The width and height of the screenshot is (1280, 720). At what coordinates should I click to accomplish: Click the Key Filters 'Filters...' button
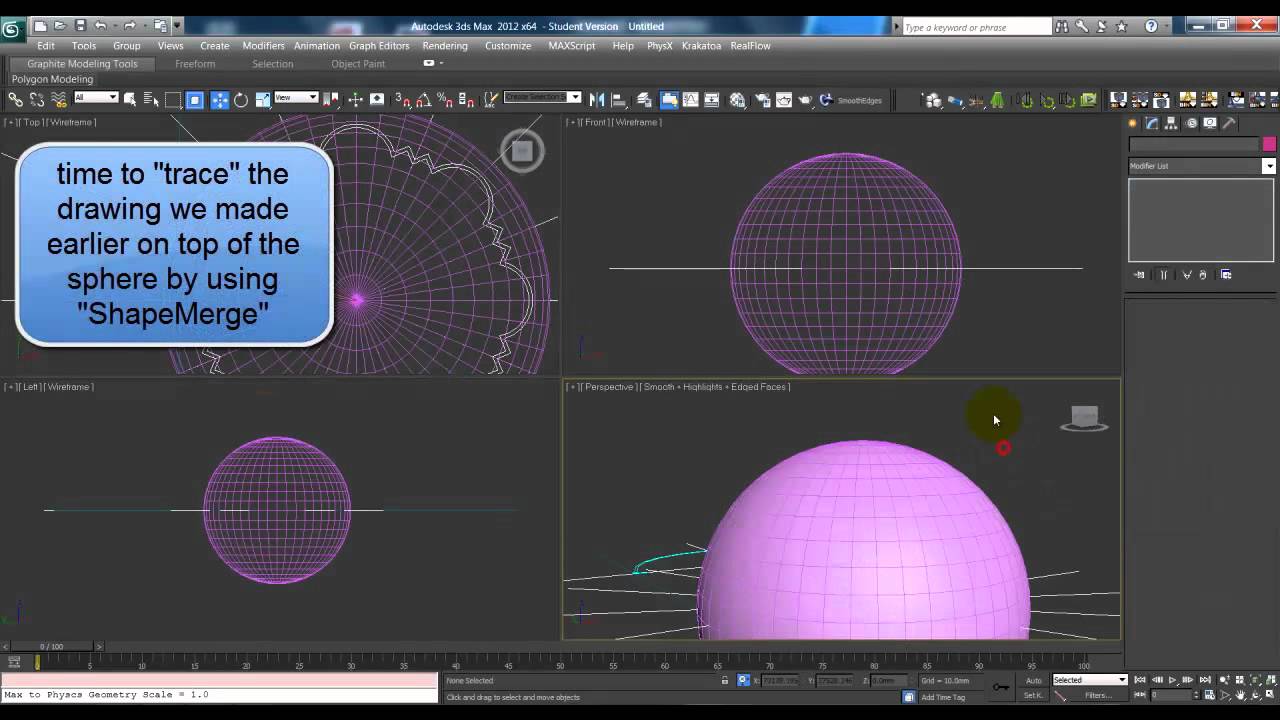pyautogui.click(x=1098, y=695)
